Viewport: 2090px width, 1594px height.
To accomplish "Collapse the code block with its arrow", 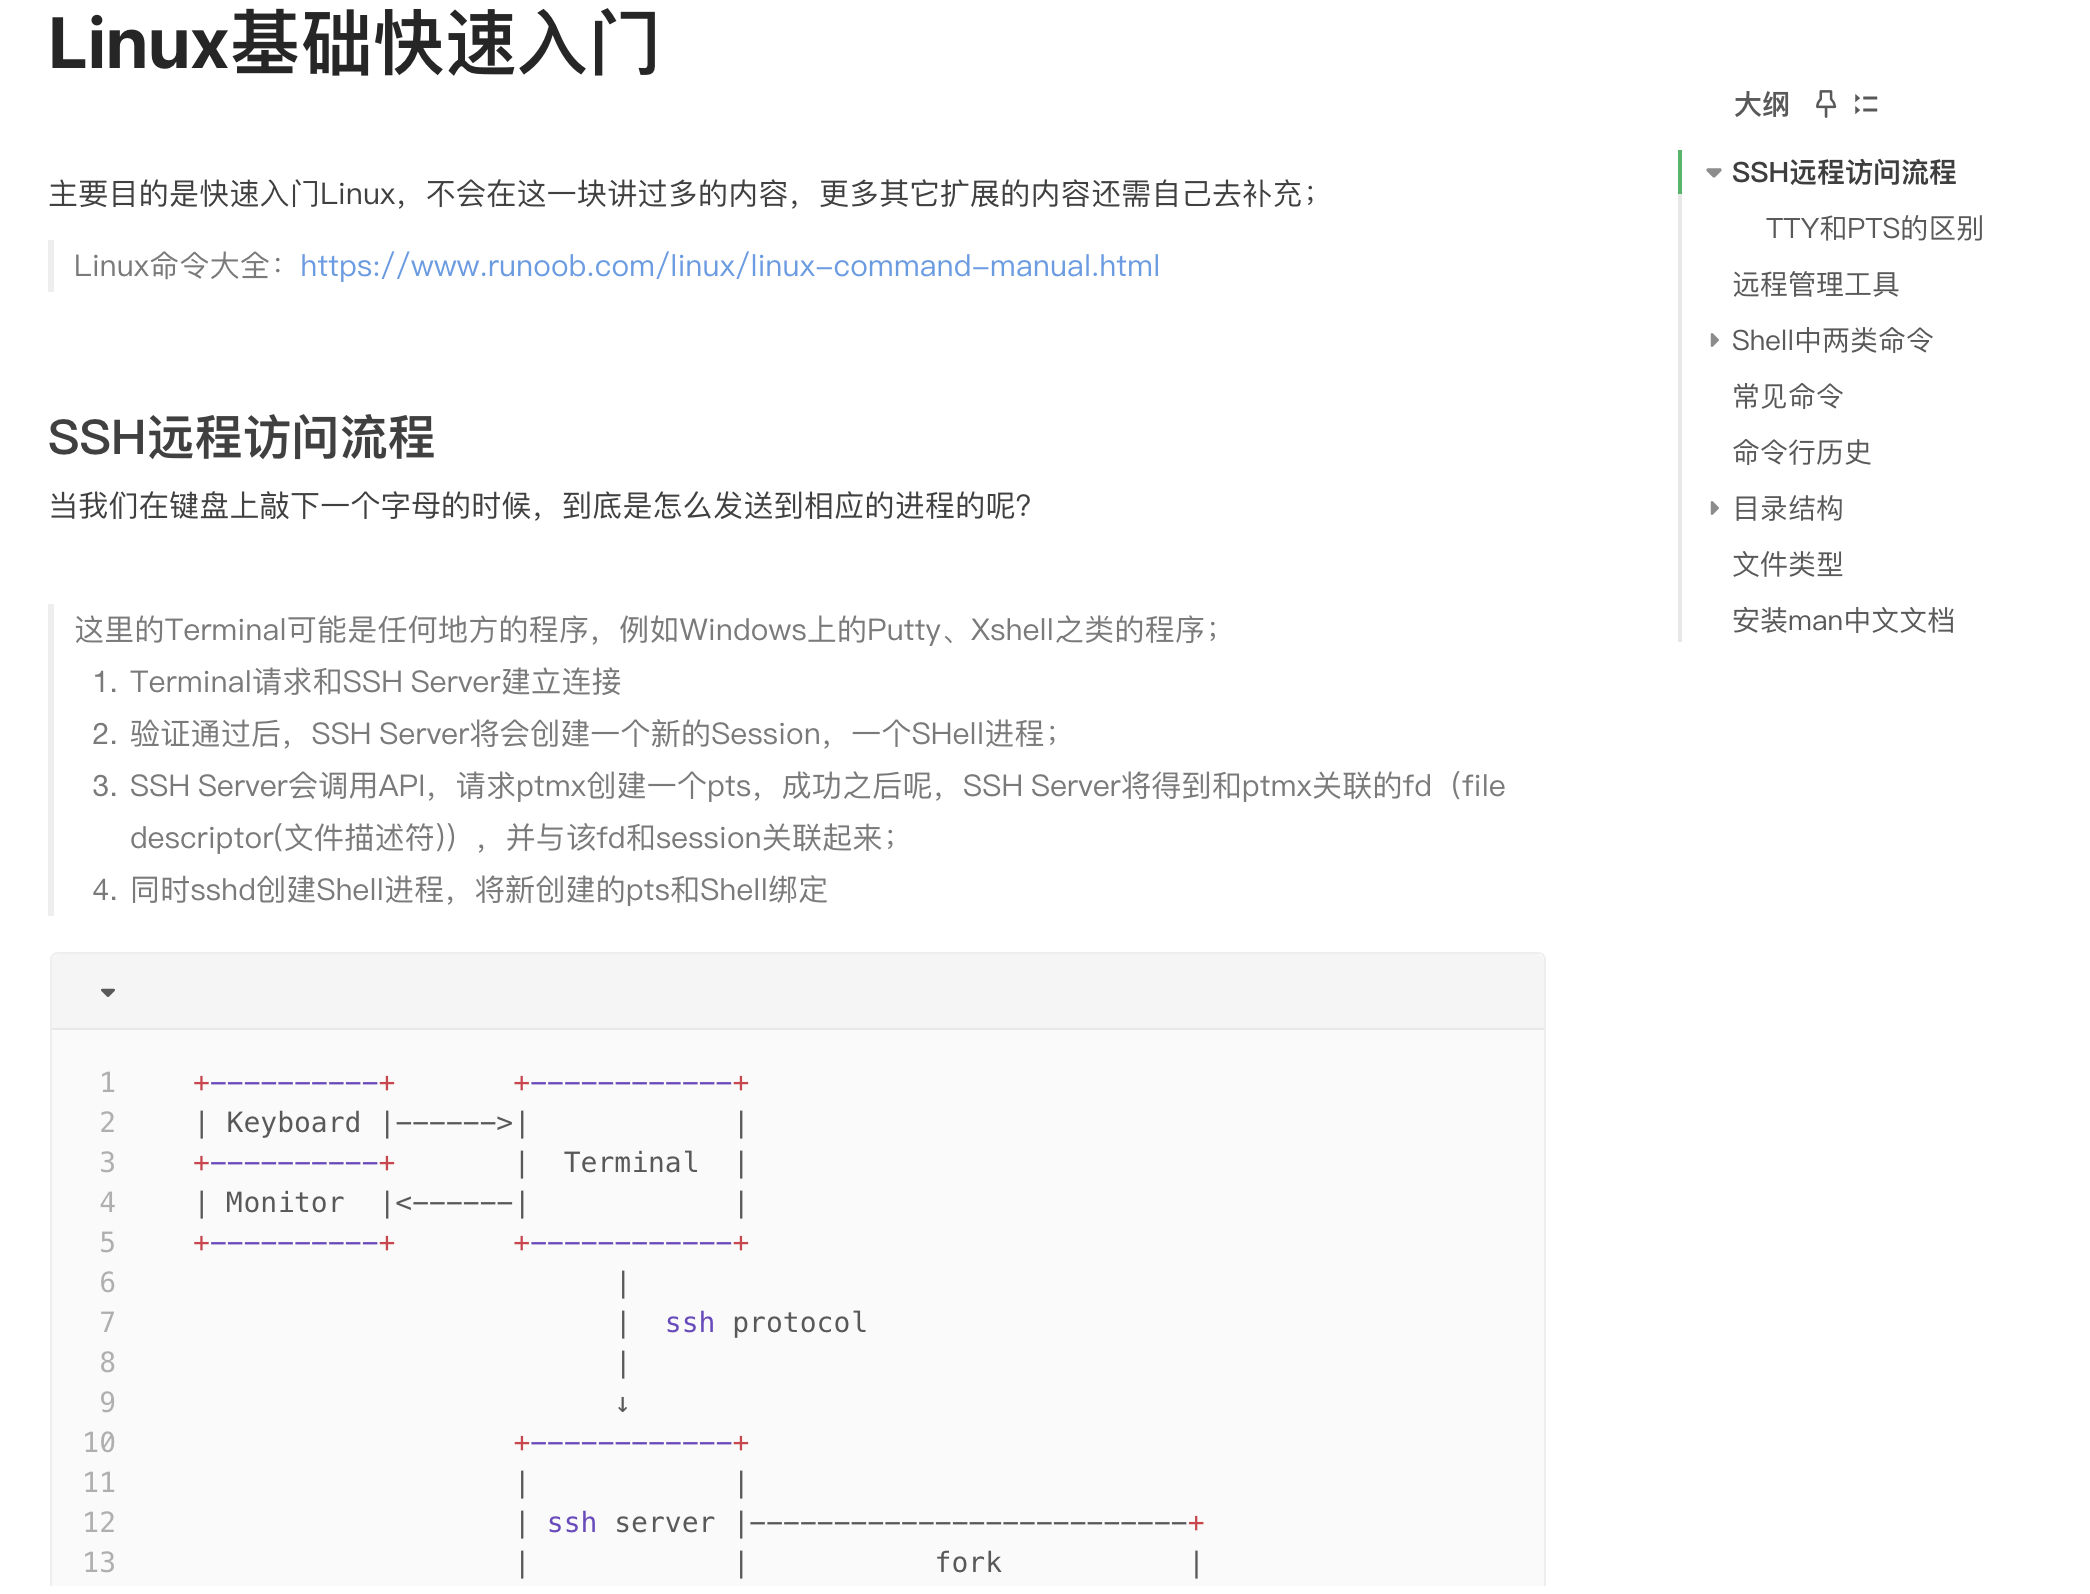I will pyautogui.click(x=108, y=992).
